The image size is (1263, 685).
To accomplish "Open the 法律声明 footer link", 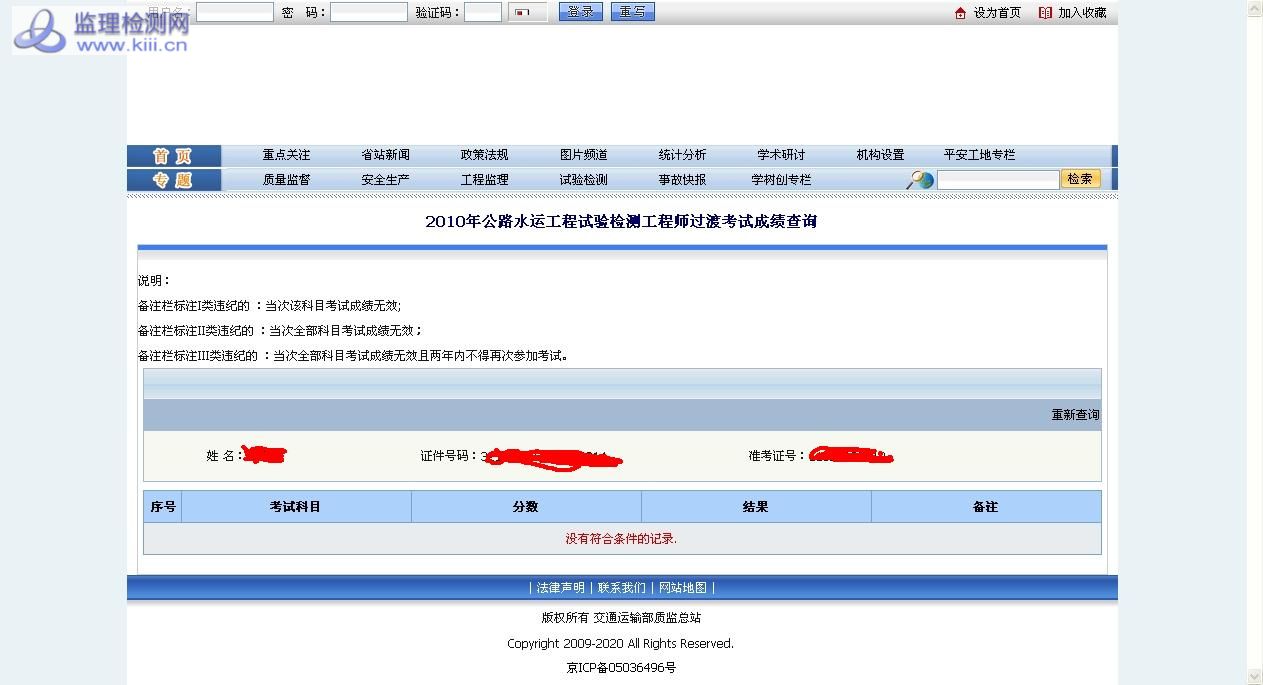I will coord(560,588).
